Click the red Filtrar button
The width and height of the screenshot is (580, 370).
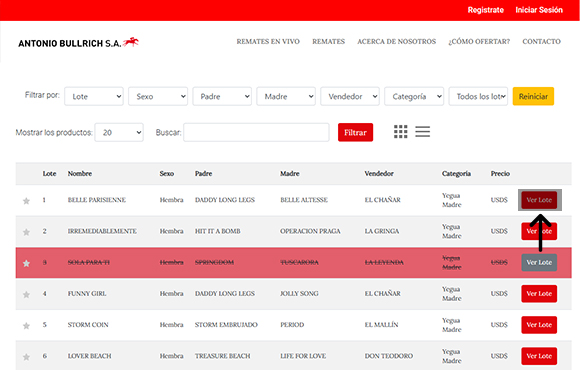coord(355,132)
